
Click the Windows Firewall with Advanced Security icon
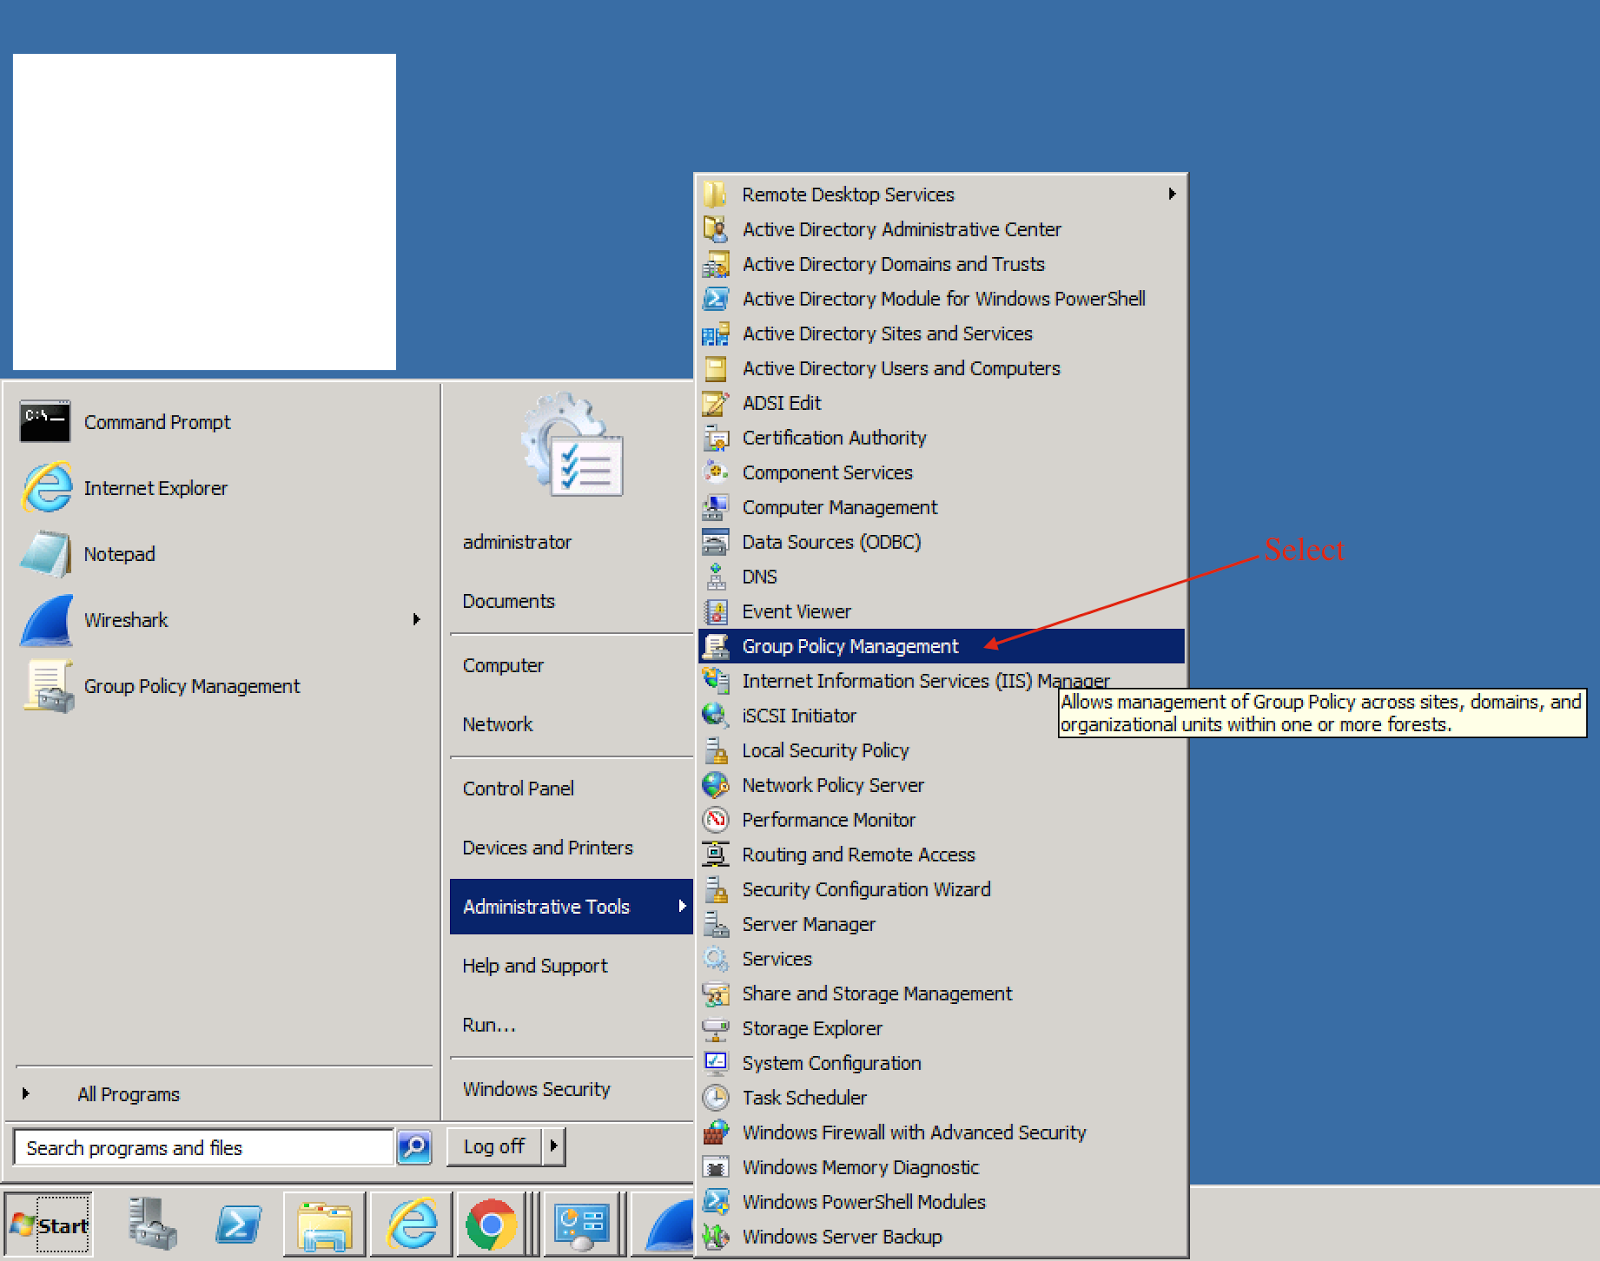716,1132
